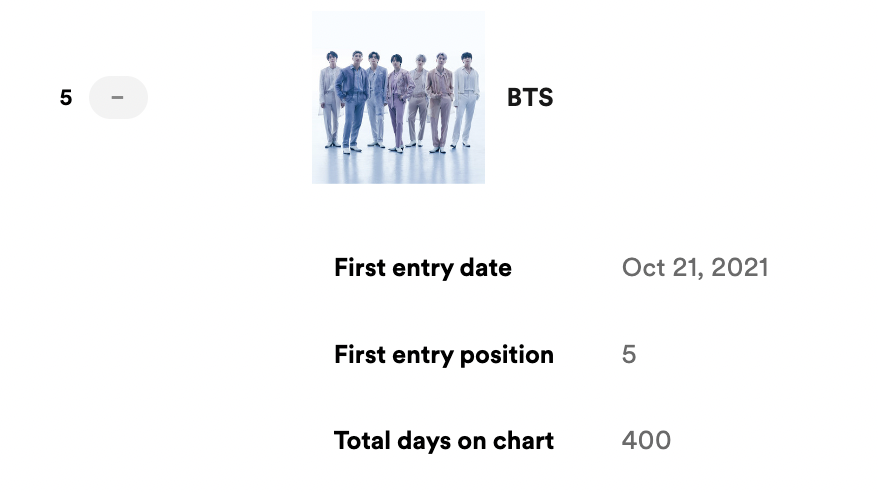Open the artist page via the BTS cover image
The image size is (878, 492).
[398, 97]
